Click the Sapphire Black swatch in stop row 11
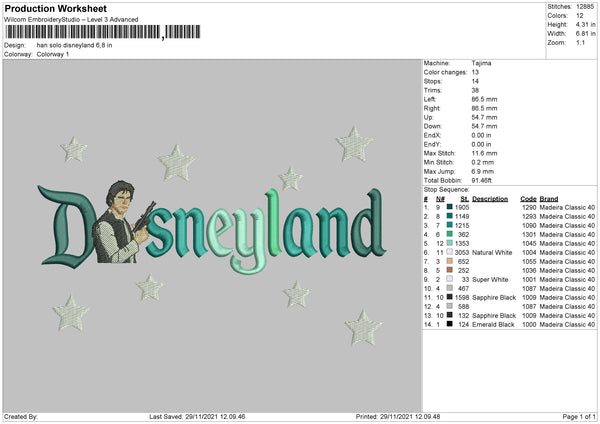 [x=450, y=297]
